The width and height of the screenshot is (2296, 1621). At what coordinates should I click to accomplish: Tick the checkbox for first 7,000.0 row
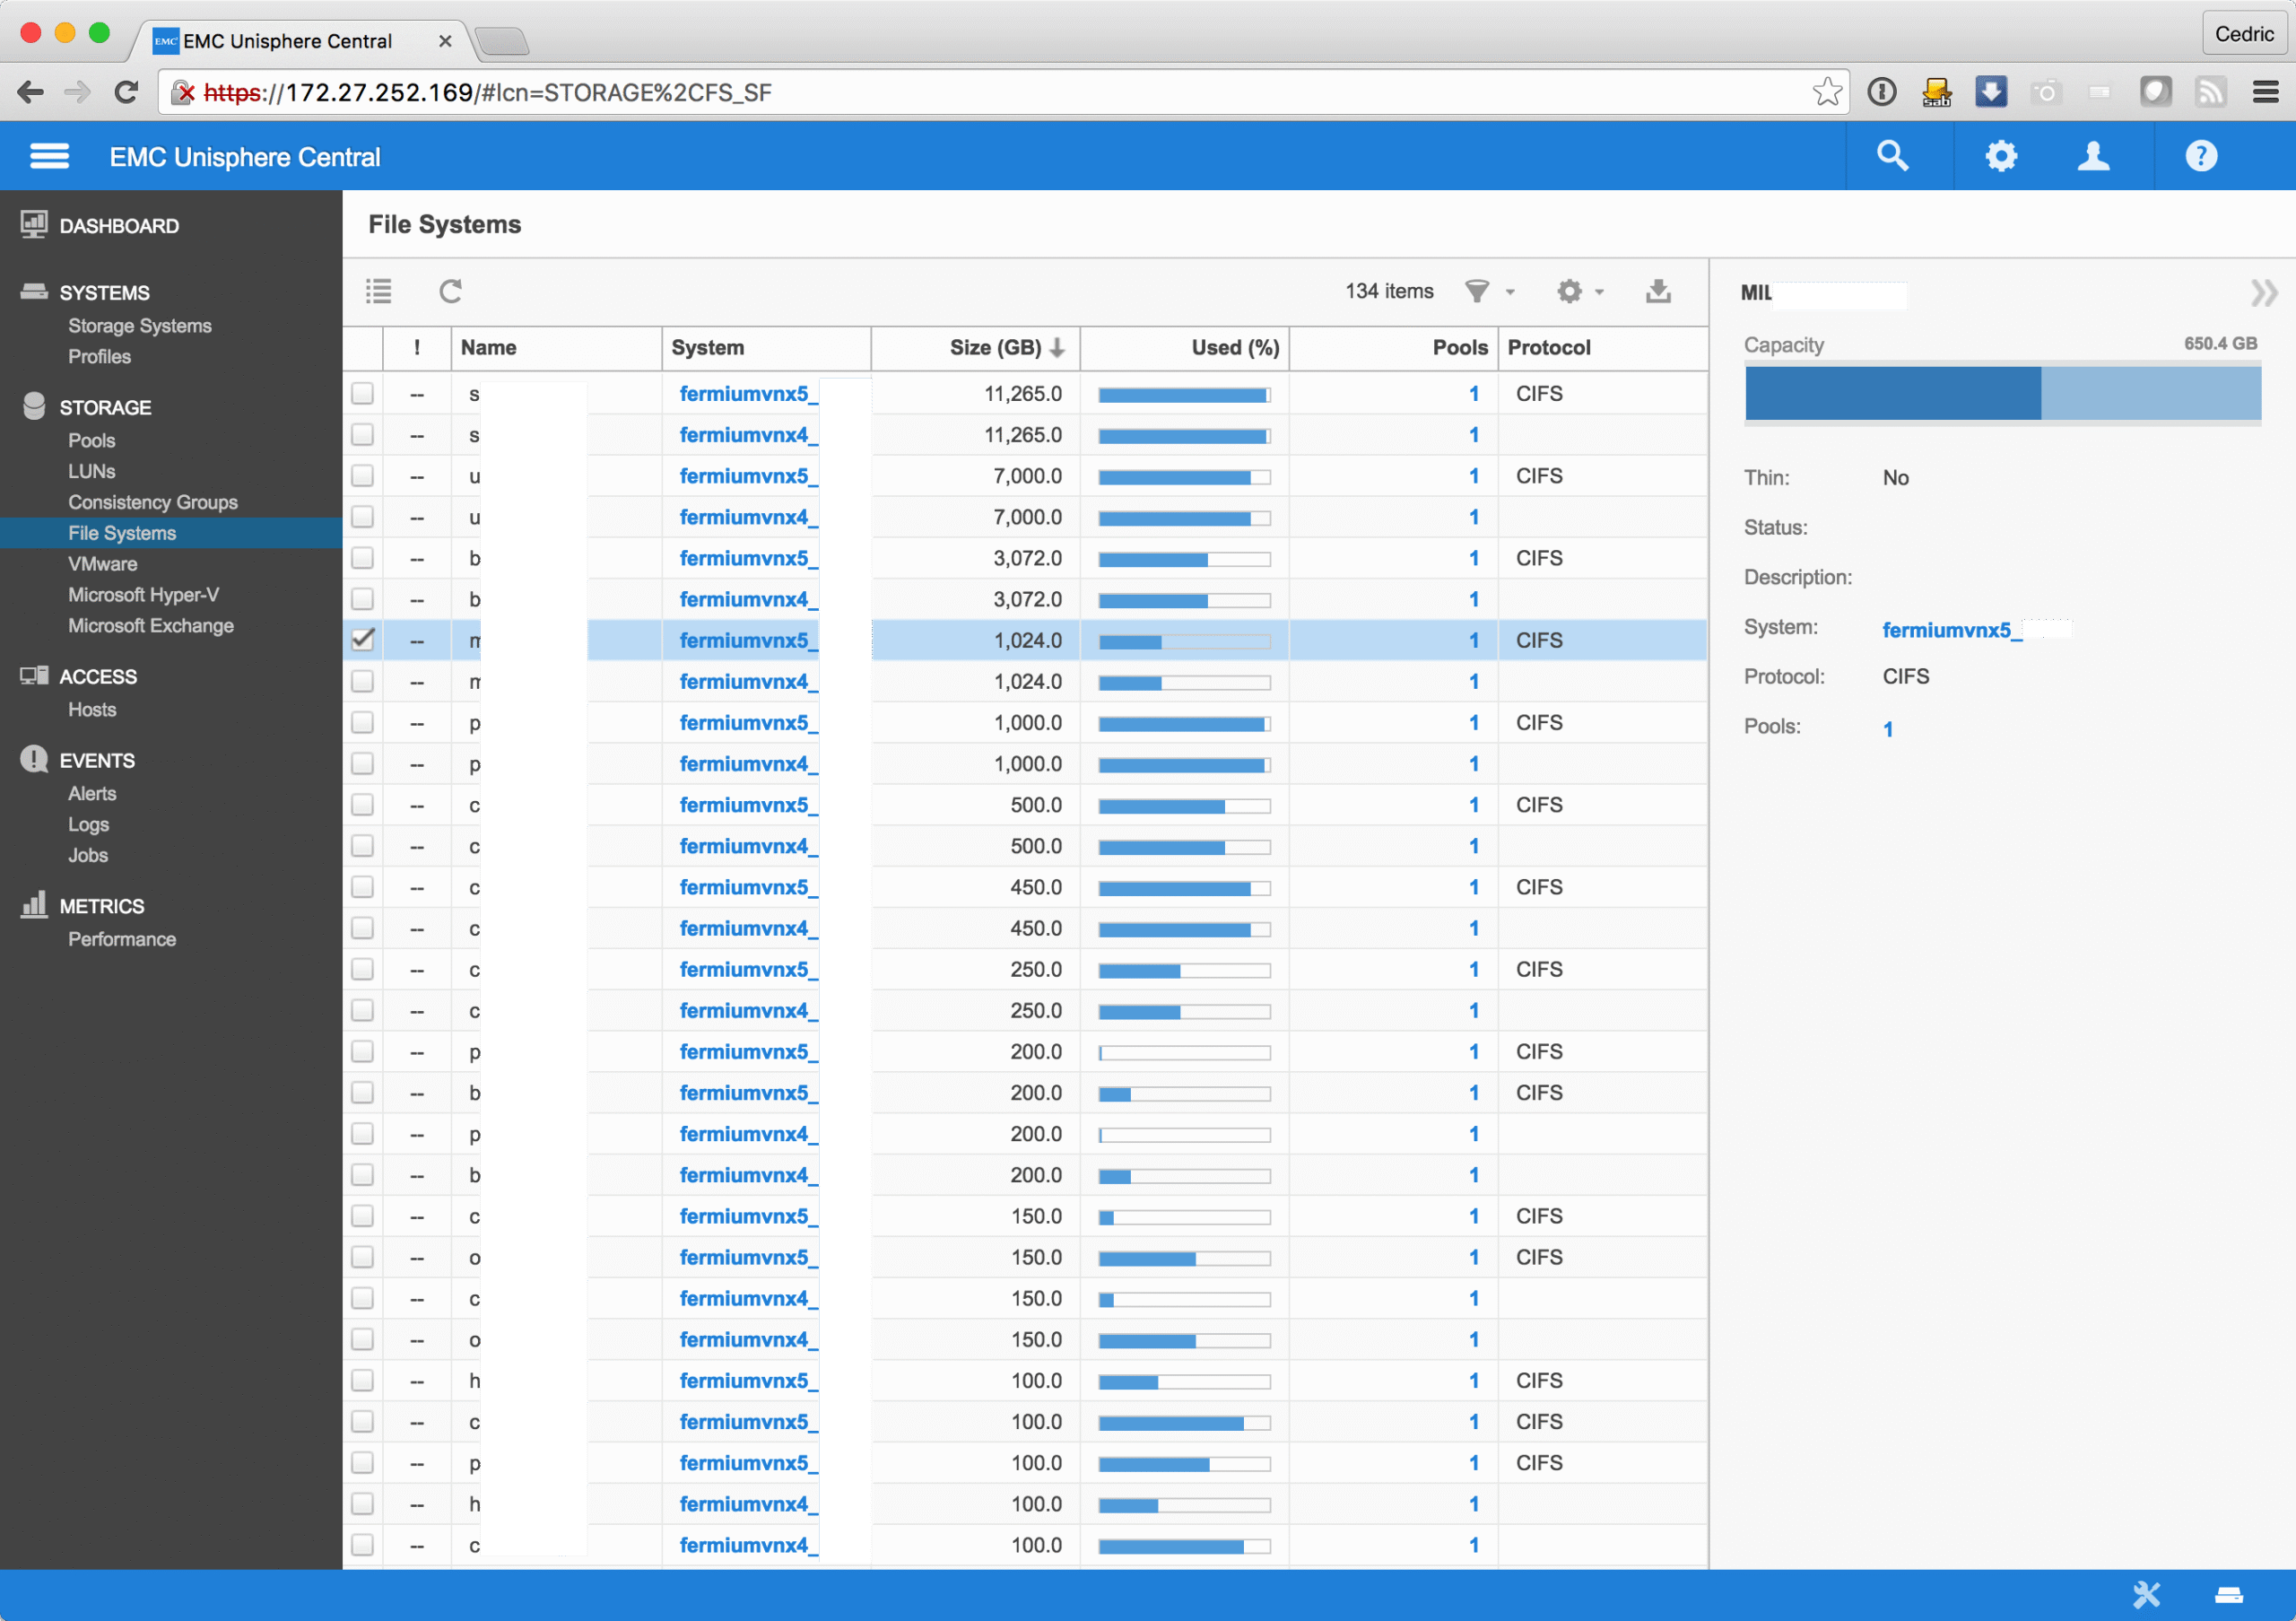tap(363, 475)
